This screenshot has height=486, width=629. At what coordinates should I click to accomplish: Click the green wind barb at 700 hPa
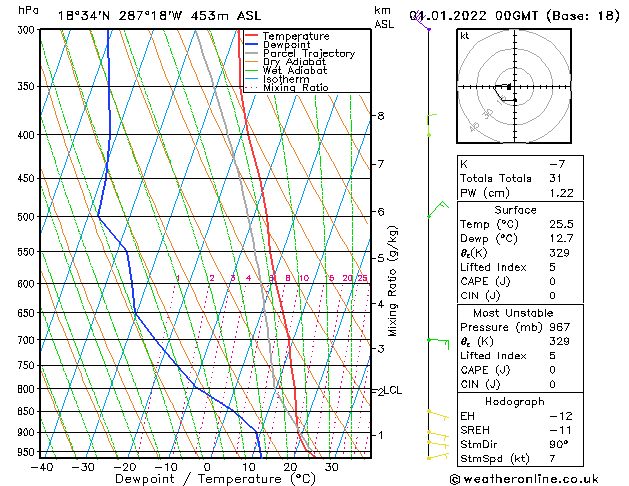click(435, 341)
